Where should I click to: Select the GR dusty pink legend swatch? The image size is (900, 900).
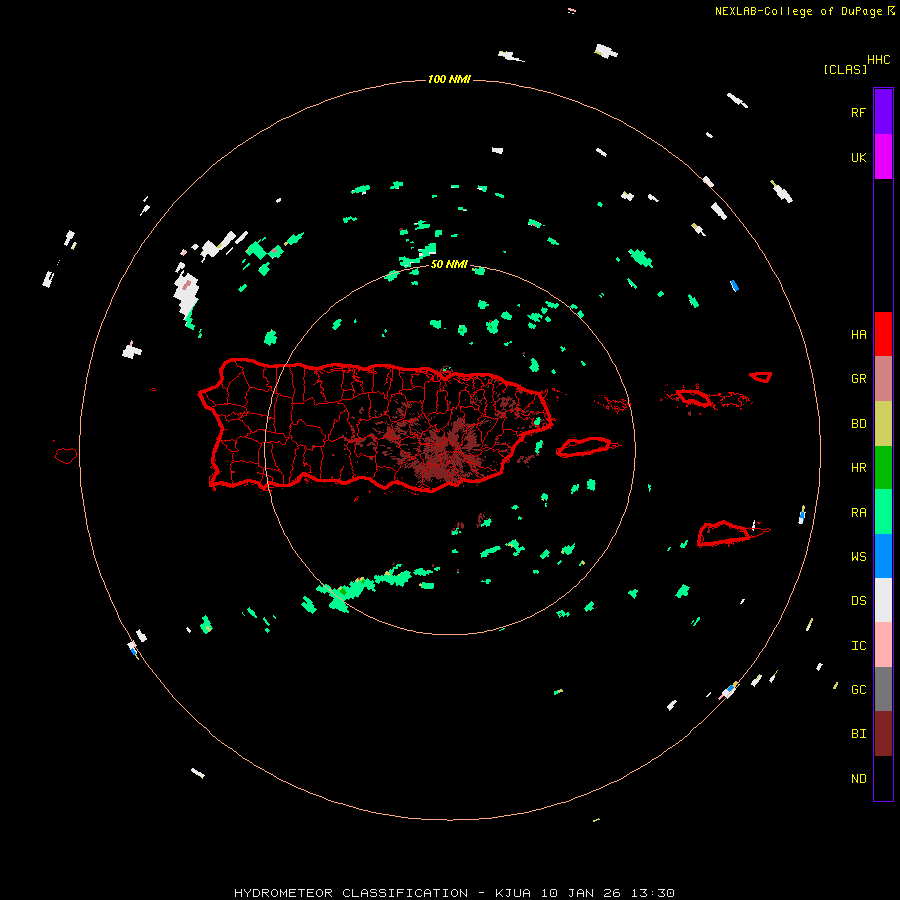tap(883, 378)
